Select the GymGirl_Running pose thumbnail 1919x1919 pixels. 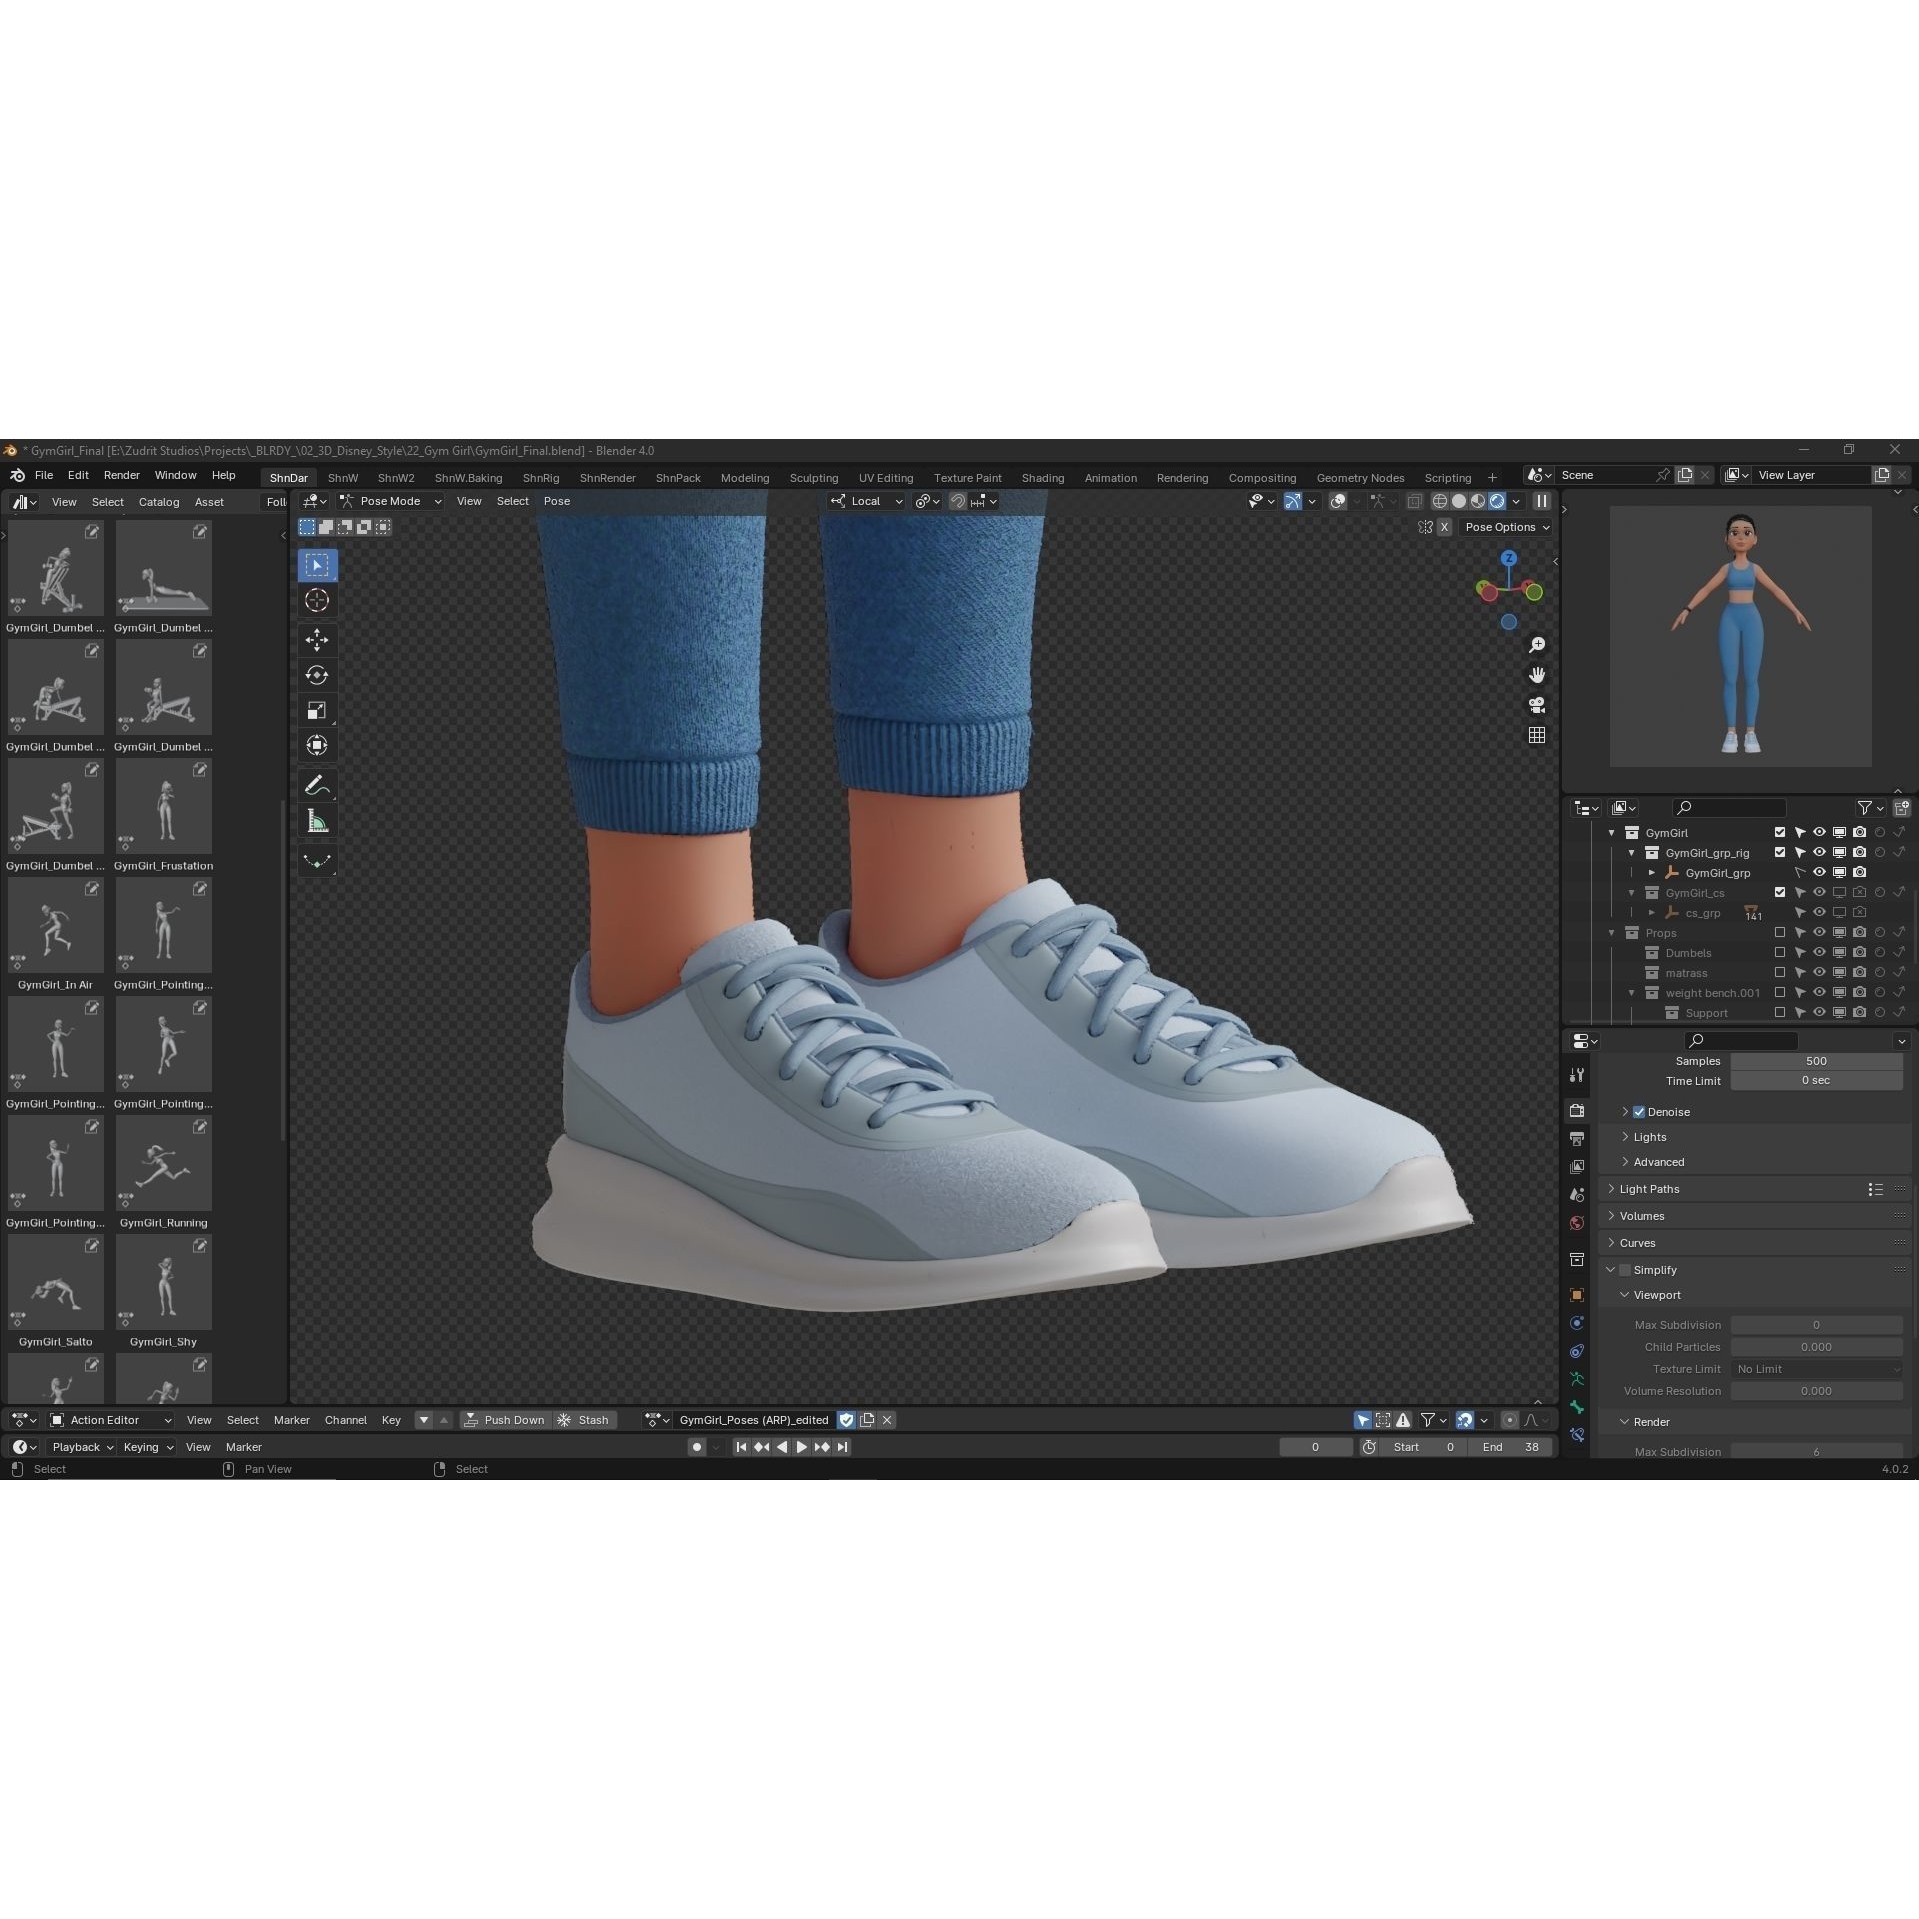click(x=163, y=1163)
